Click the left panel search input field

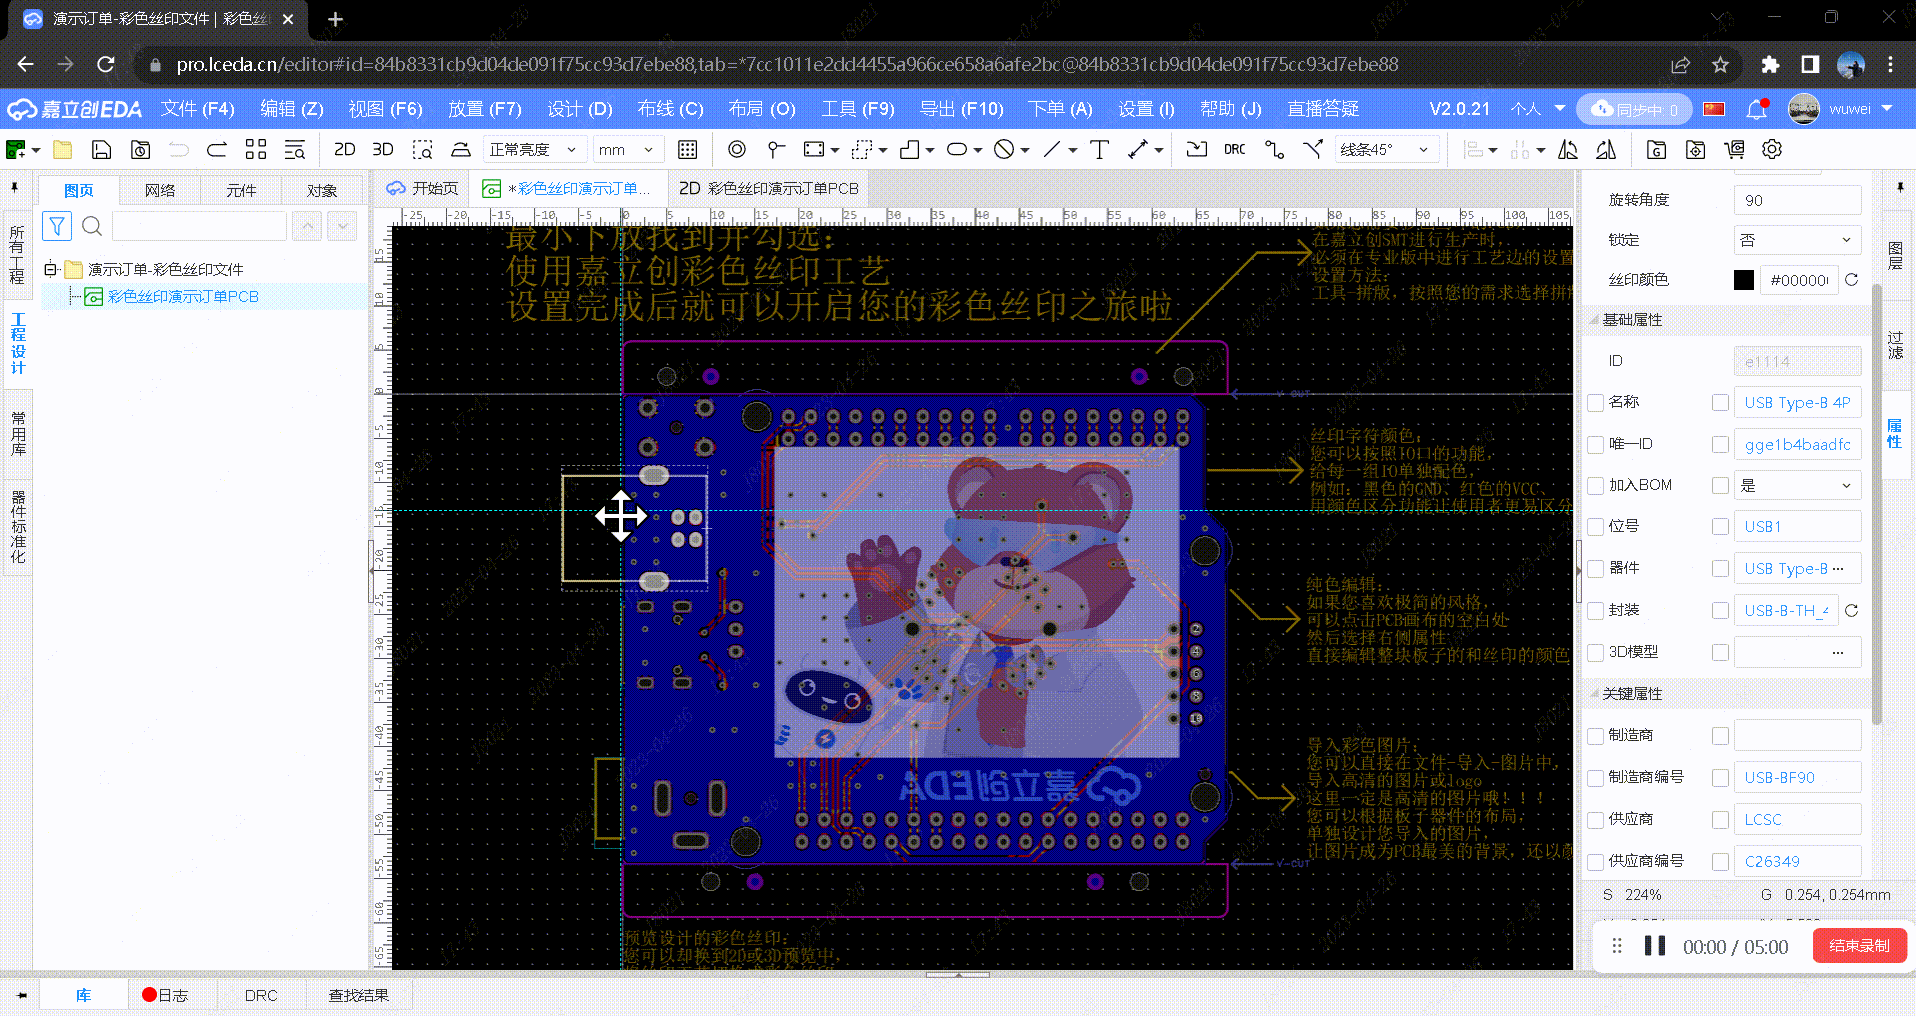click(x=199, y=226)
